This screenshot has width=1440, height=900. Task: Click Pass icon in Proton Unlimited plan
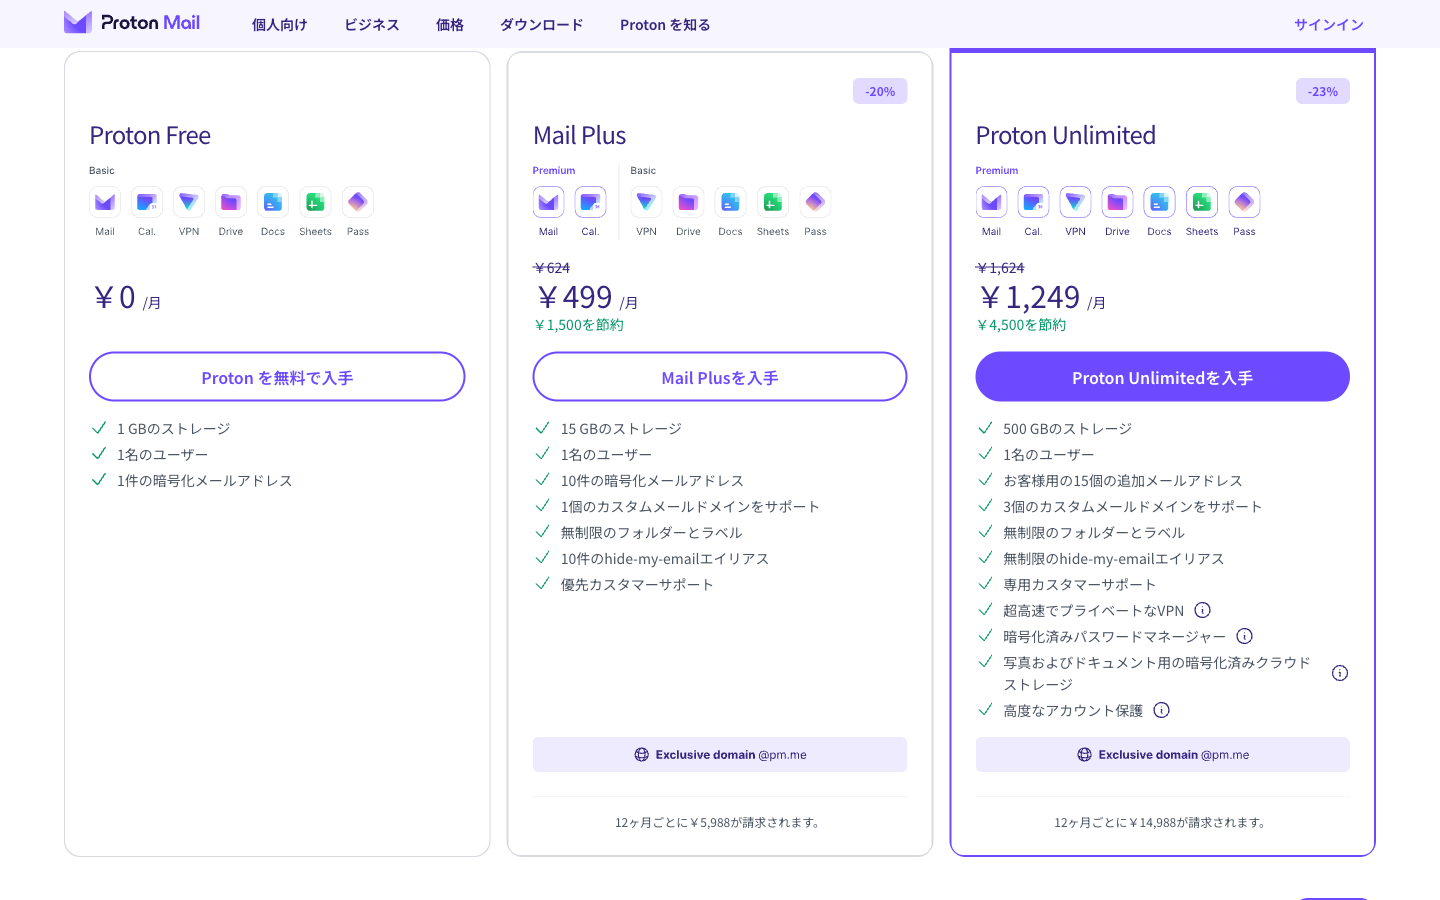click(1244, 202)
